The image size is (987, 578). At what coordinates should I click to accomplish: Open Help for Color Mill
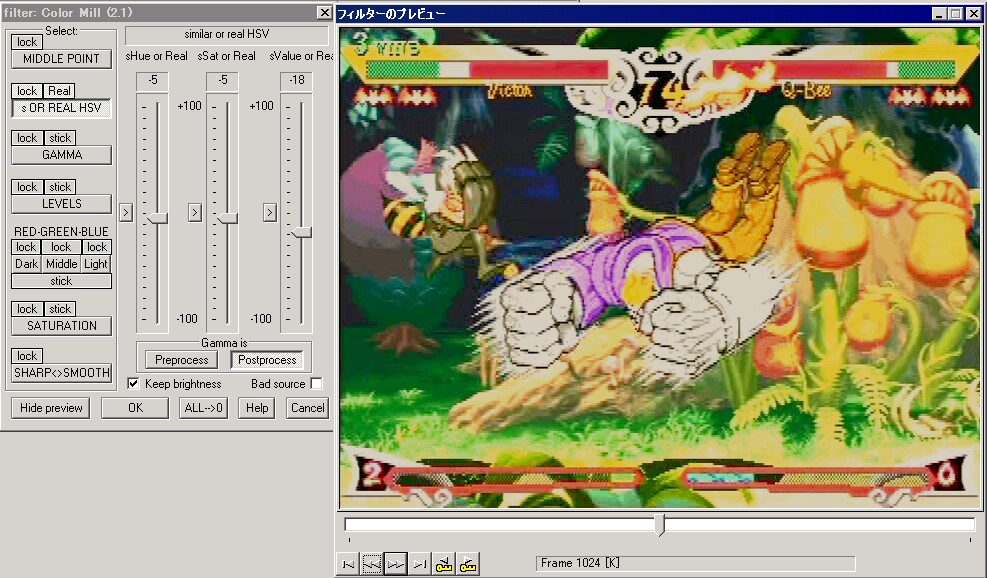pyautogui.click(x=257, y=408)
